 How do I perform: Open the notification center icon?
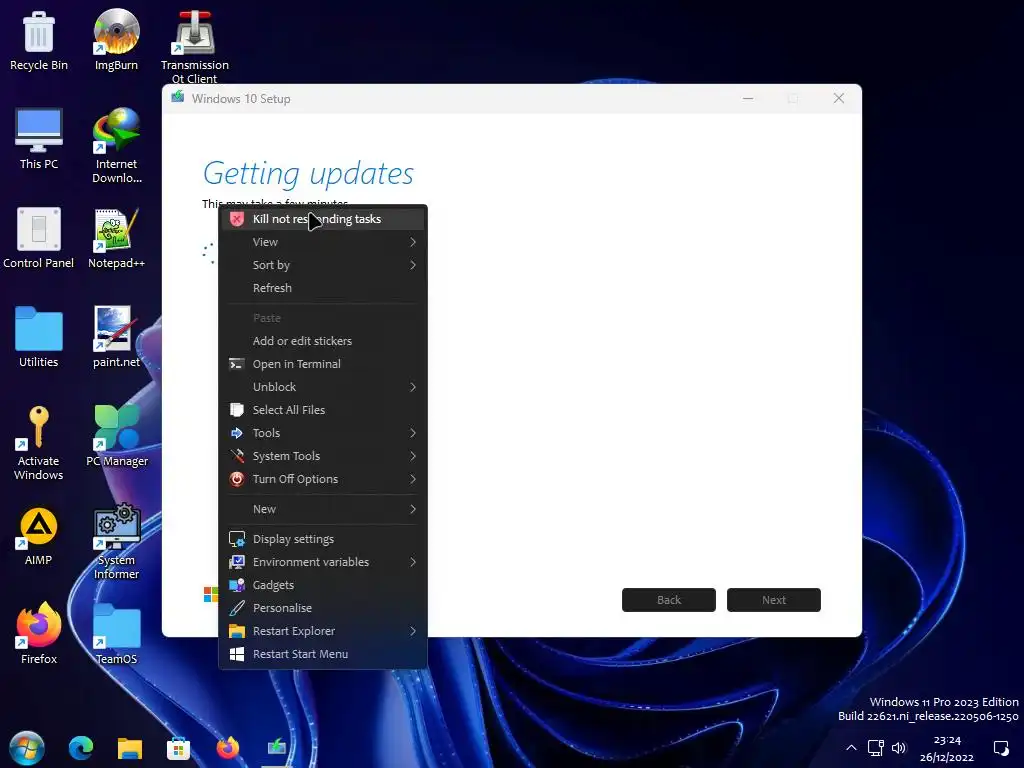click(1001, 748)
